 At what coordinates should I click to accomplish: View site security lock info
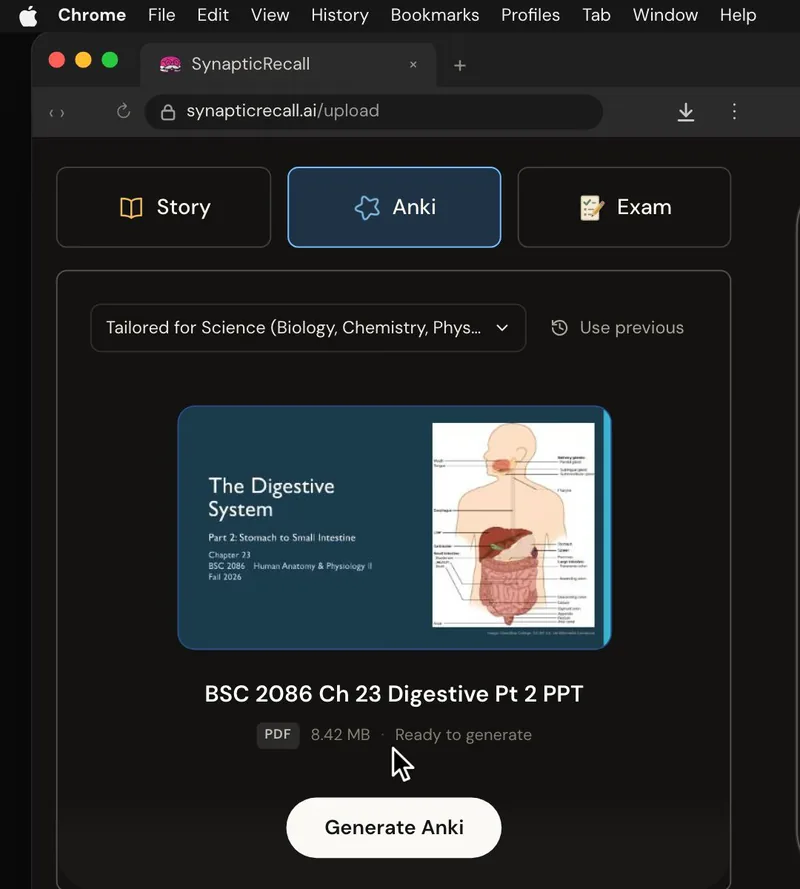168,112
